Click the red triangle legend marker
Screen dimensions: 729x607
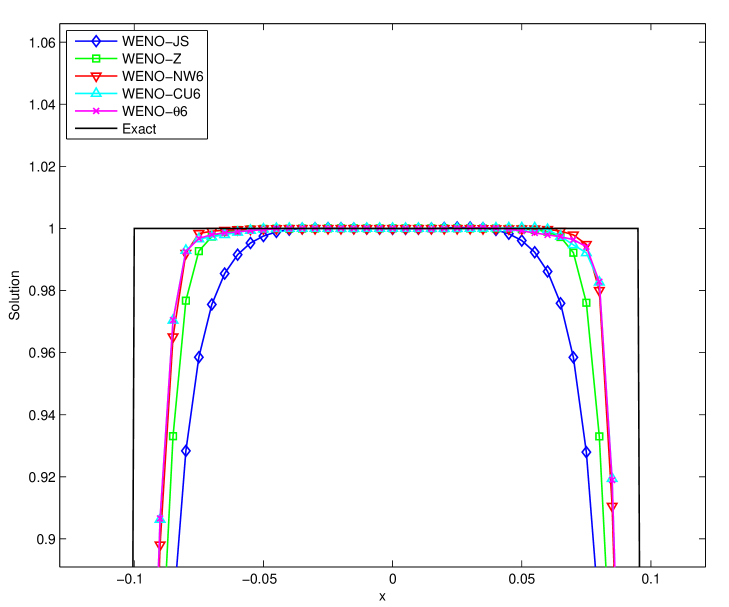[x=96, y=77]
